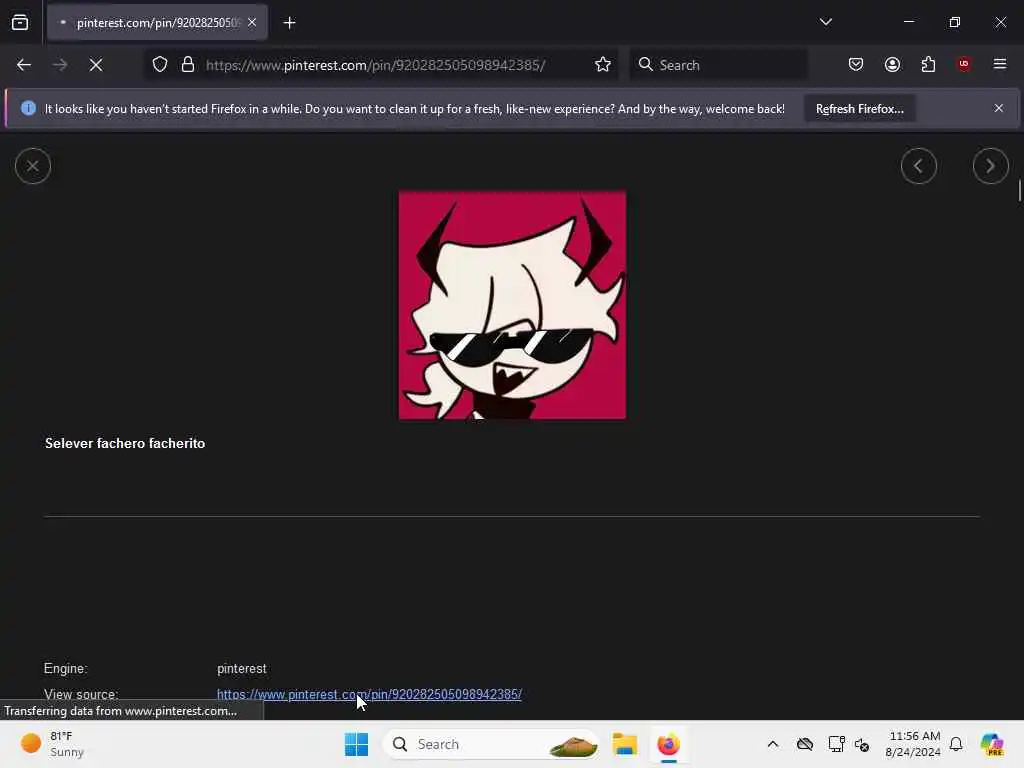1024x768 pixels.
Task: Stop loading the page
Action: click(96, 65)
